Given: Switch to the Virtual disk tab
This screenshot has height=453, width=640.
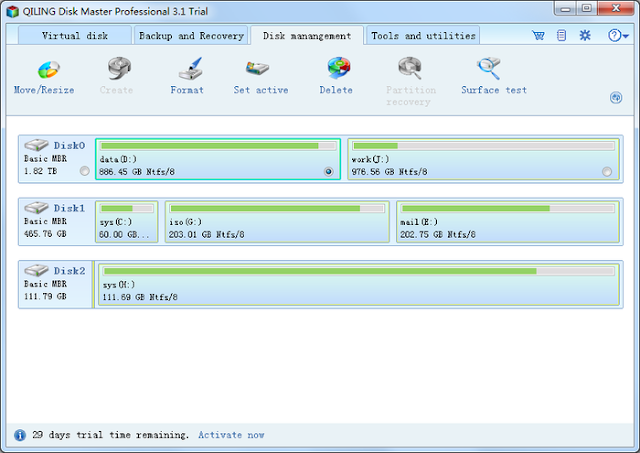Looking at the screenshot, I should 75,36.
